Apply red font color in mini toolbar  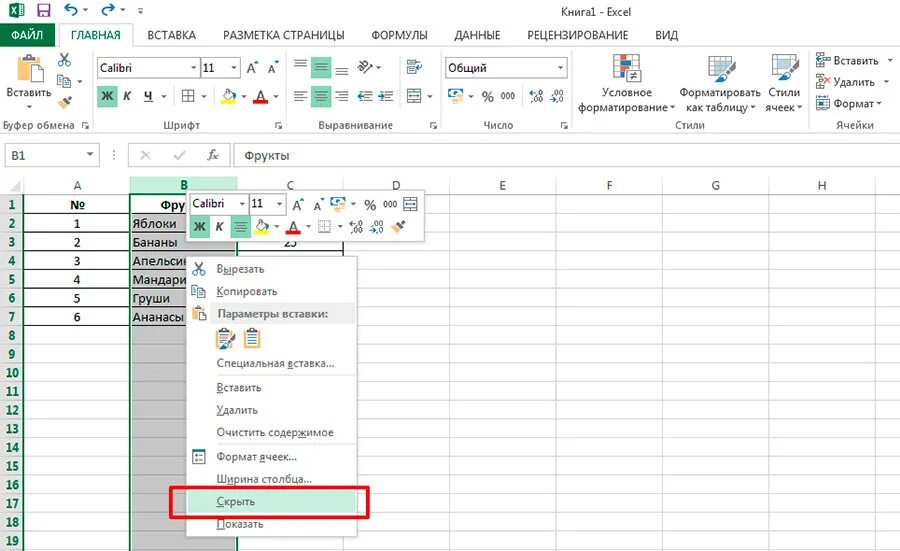[x=293, y=227]
